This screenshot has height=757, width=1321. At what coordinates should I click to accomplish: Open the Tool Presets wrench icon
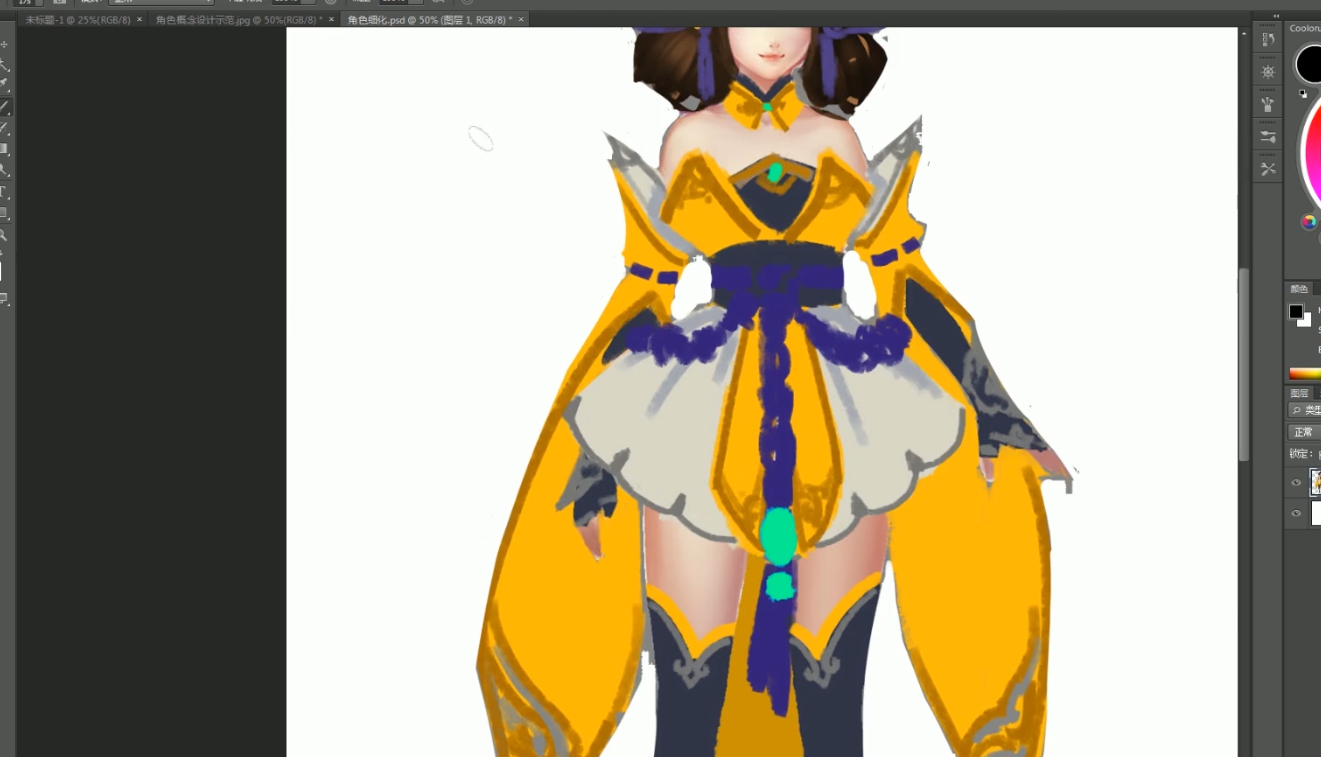tap(1268, 169)
